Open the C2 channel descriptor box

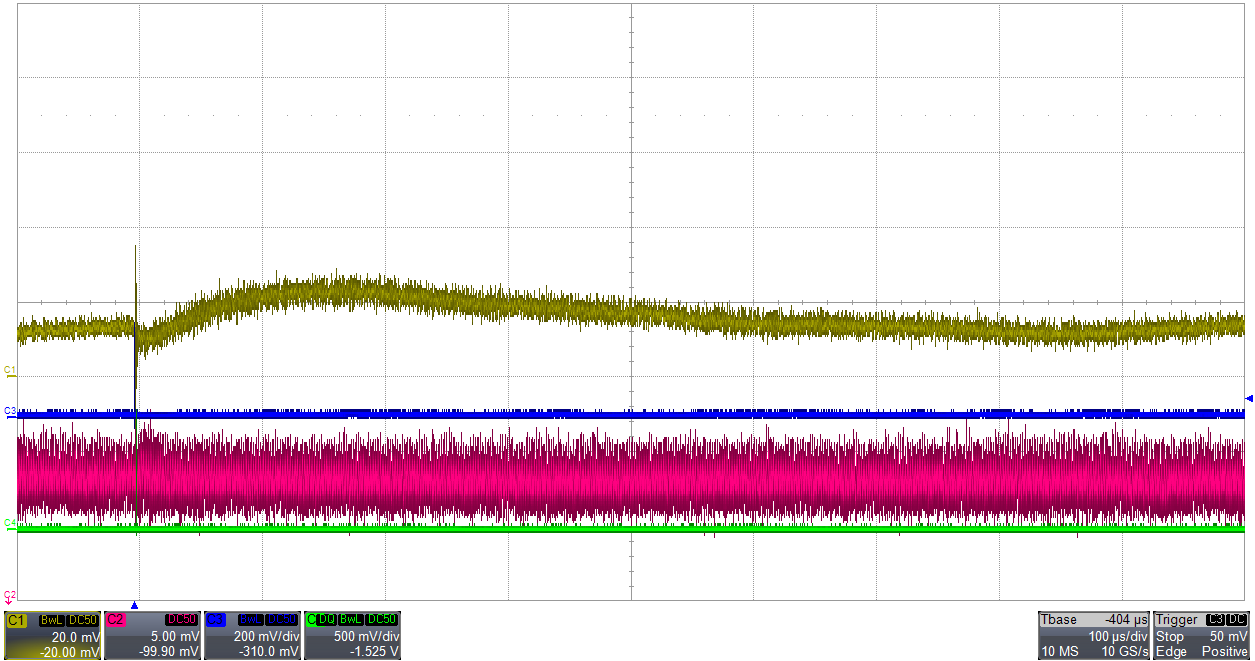click(x=152, y=635)
